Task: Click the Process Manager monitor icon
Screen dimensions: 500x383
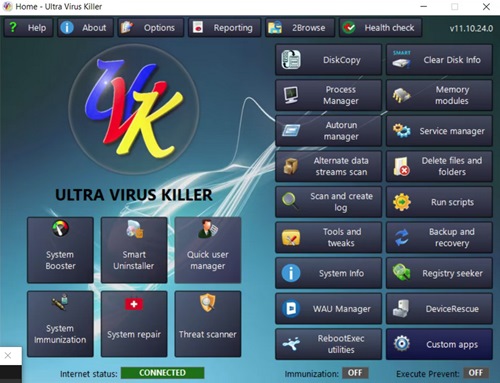Action: pyautogui.click(x=291, y=95)
